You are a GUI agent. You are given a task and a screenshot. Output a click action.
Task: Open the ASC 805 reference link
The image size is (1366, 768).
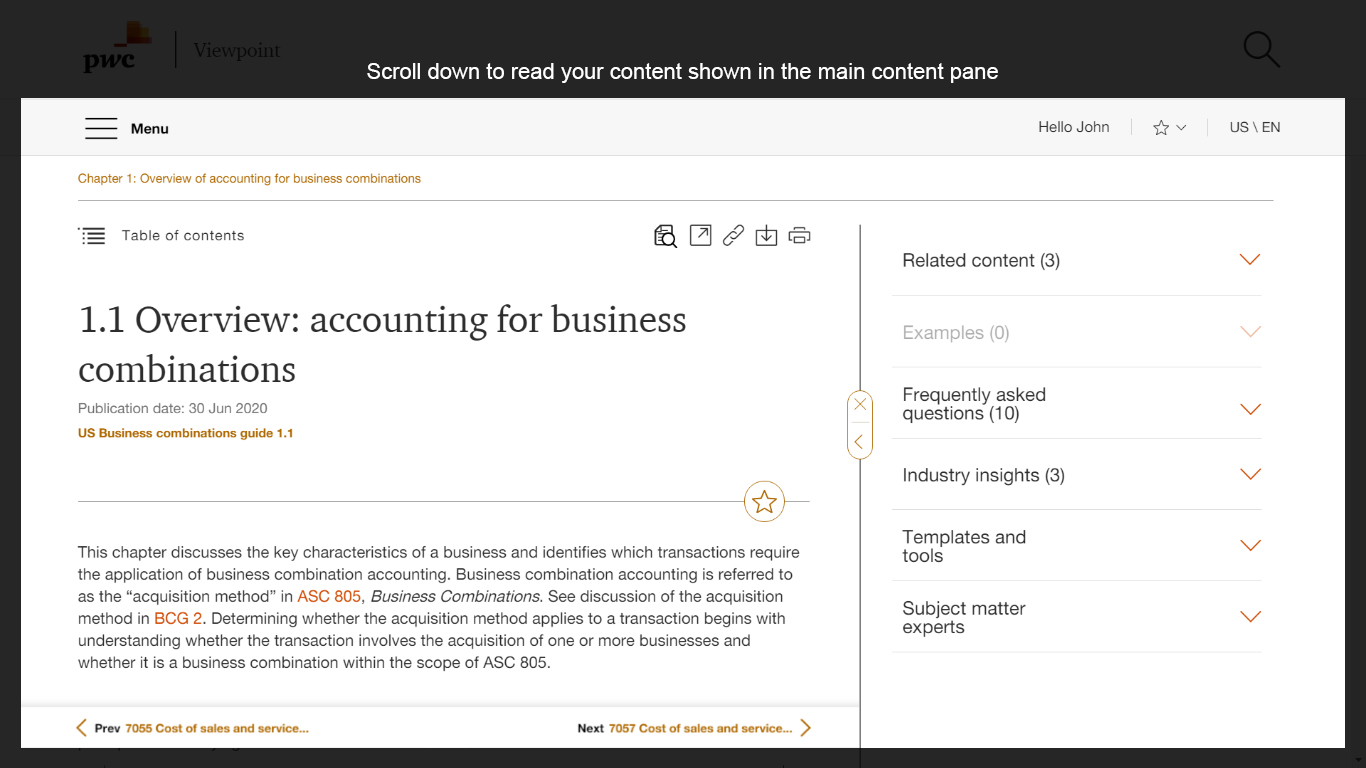329,596
